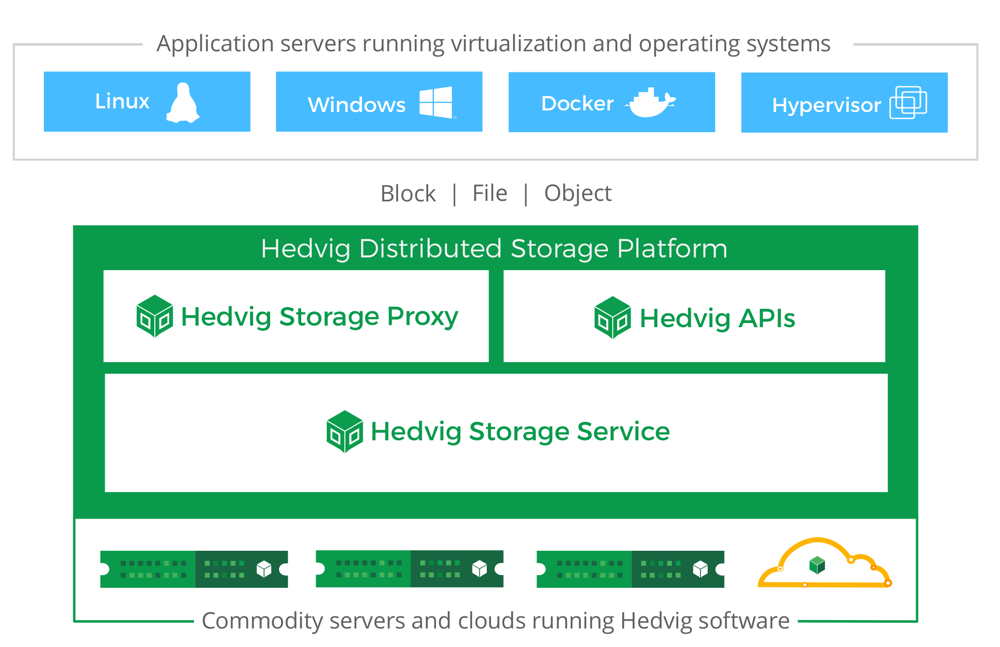Select the Docker blue box

612,102
